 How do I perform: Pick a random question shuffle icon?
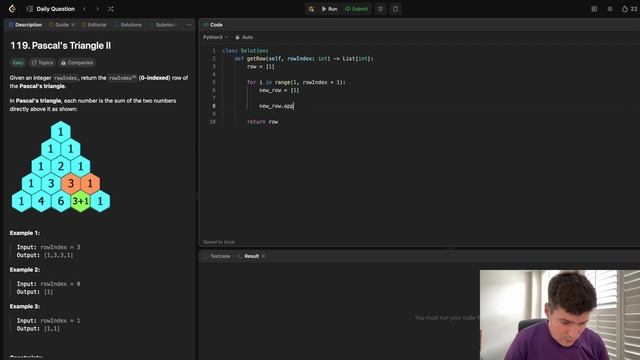[x=111, y=9]
